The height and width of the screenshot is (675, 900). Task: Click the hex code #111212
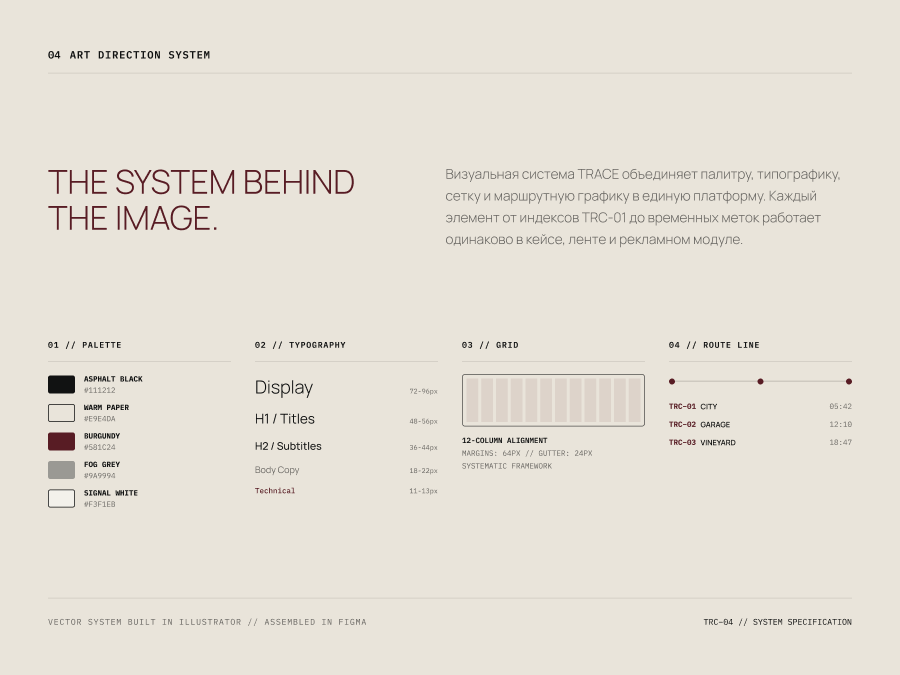100,390
